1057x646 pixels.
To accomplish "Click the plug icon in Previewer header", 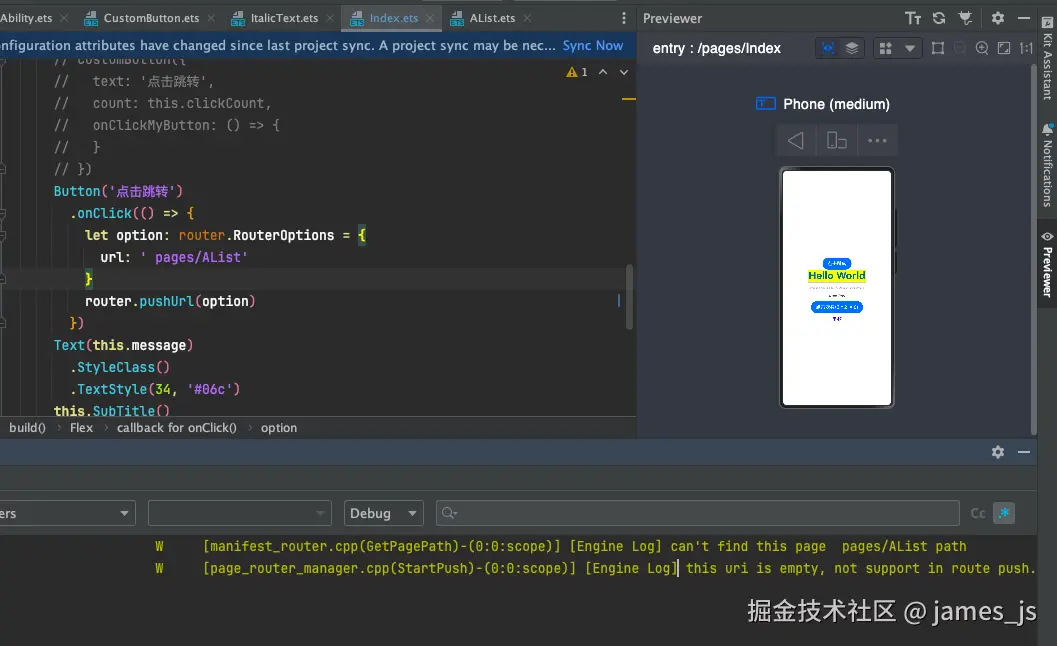I will tap(965, 18).
